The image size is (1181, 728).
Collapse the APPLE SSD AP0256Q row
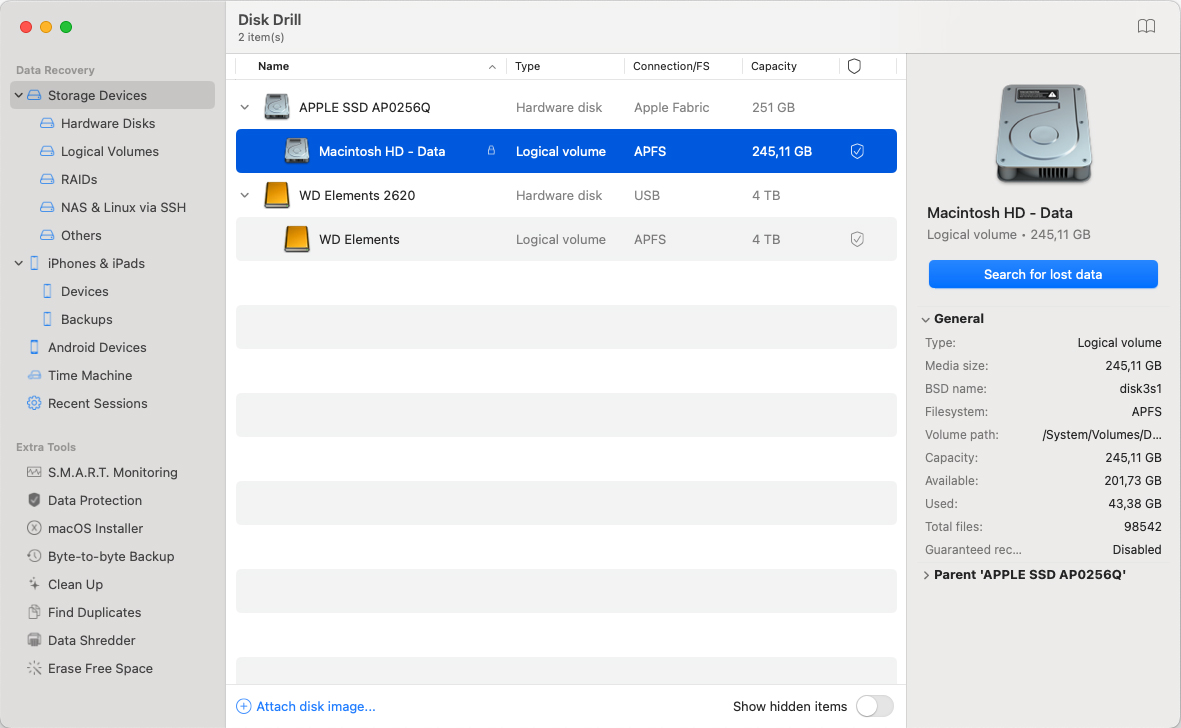tap(245, 108)
